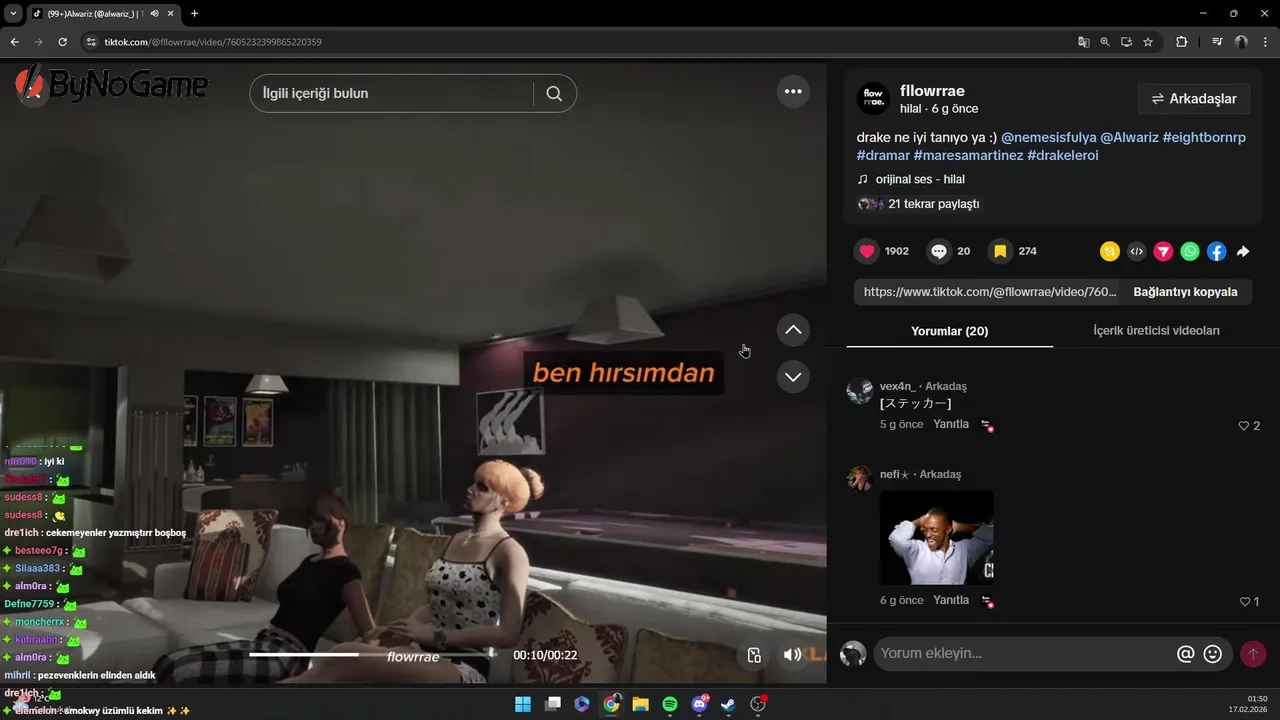Go back in Chrome
The height and width of the screenshot is (720, 1280).
[14, 42]
